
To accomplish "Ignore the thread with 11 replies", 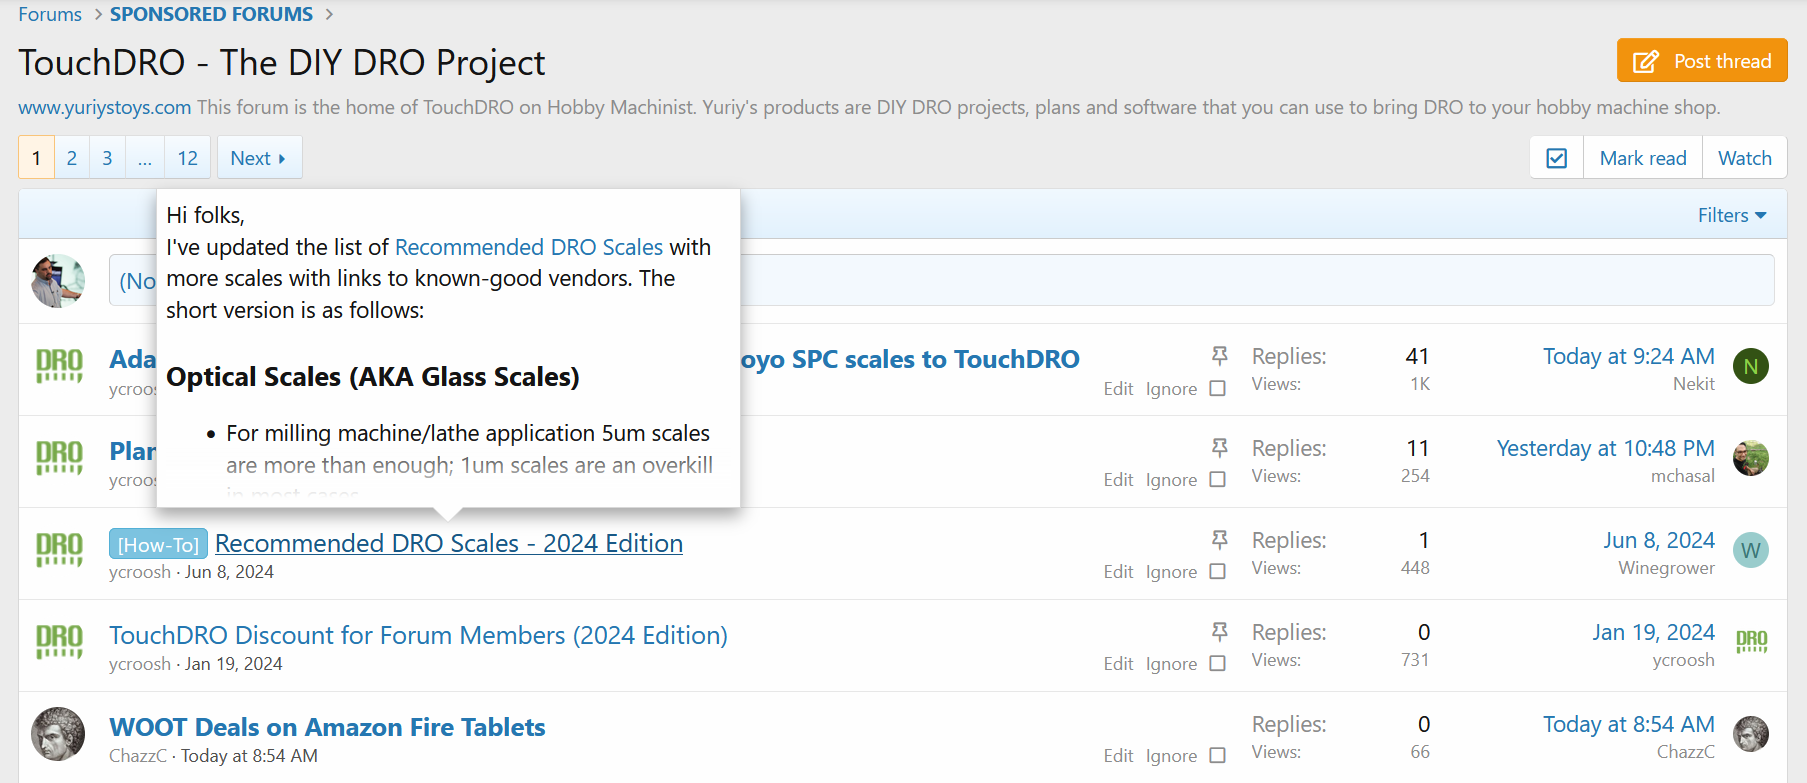I will pyautogui.click(x=1171, y=480).
